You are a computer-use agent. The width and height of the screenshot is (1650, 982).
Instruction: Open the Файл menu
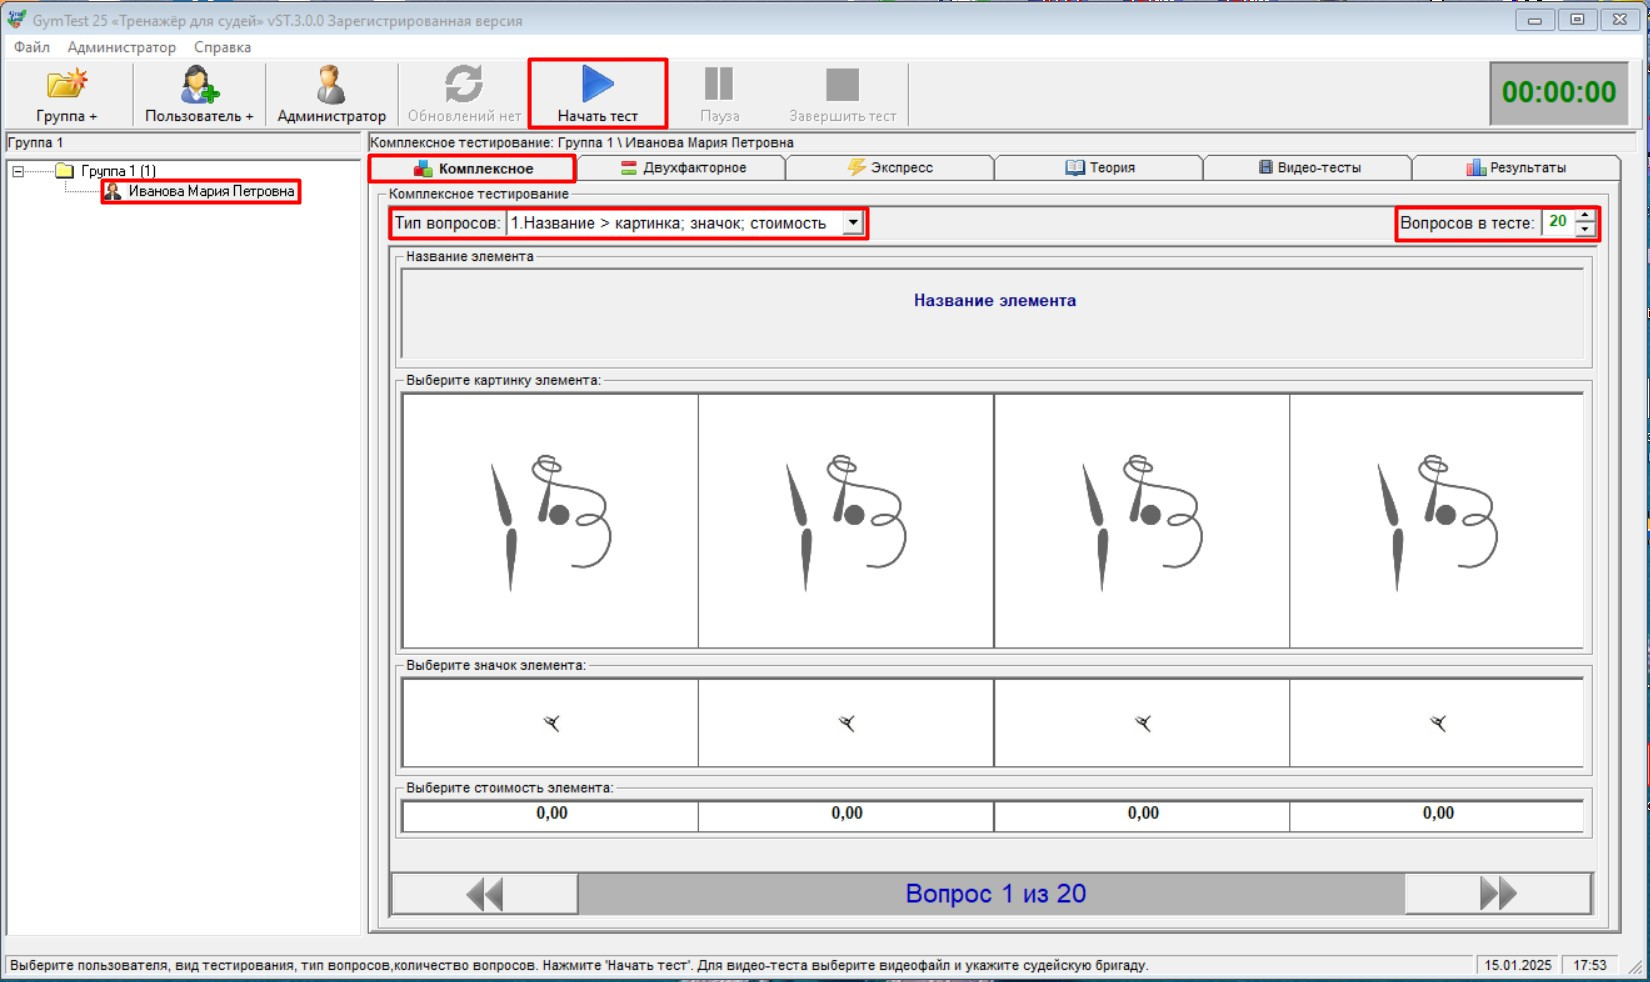click(32, 47)
